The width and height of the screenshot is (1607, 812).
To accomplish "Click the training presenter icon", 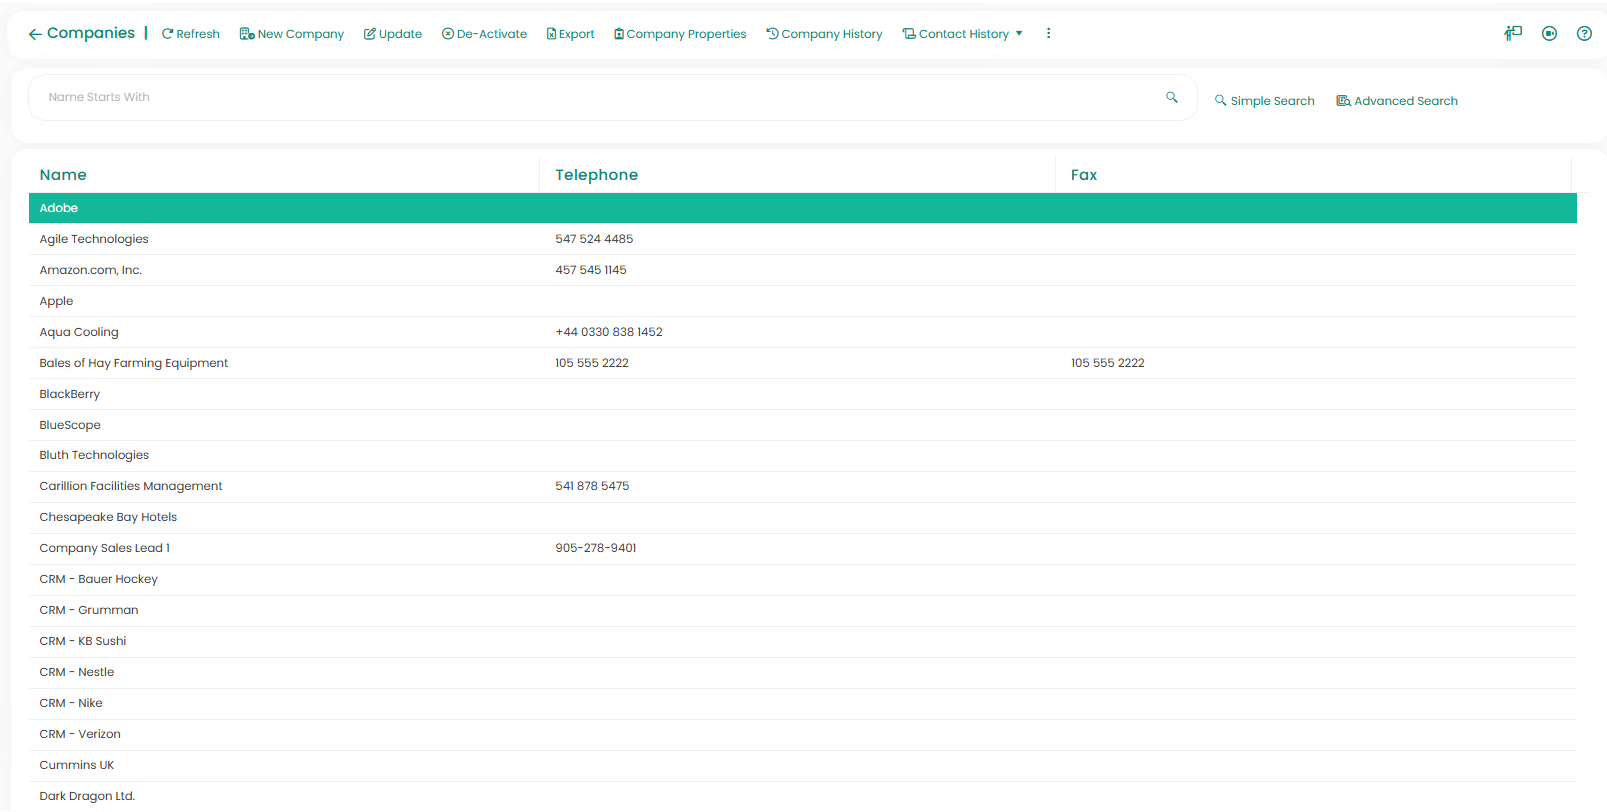I will tap(1513, 33).
